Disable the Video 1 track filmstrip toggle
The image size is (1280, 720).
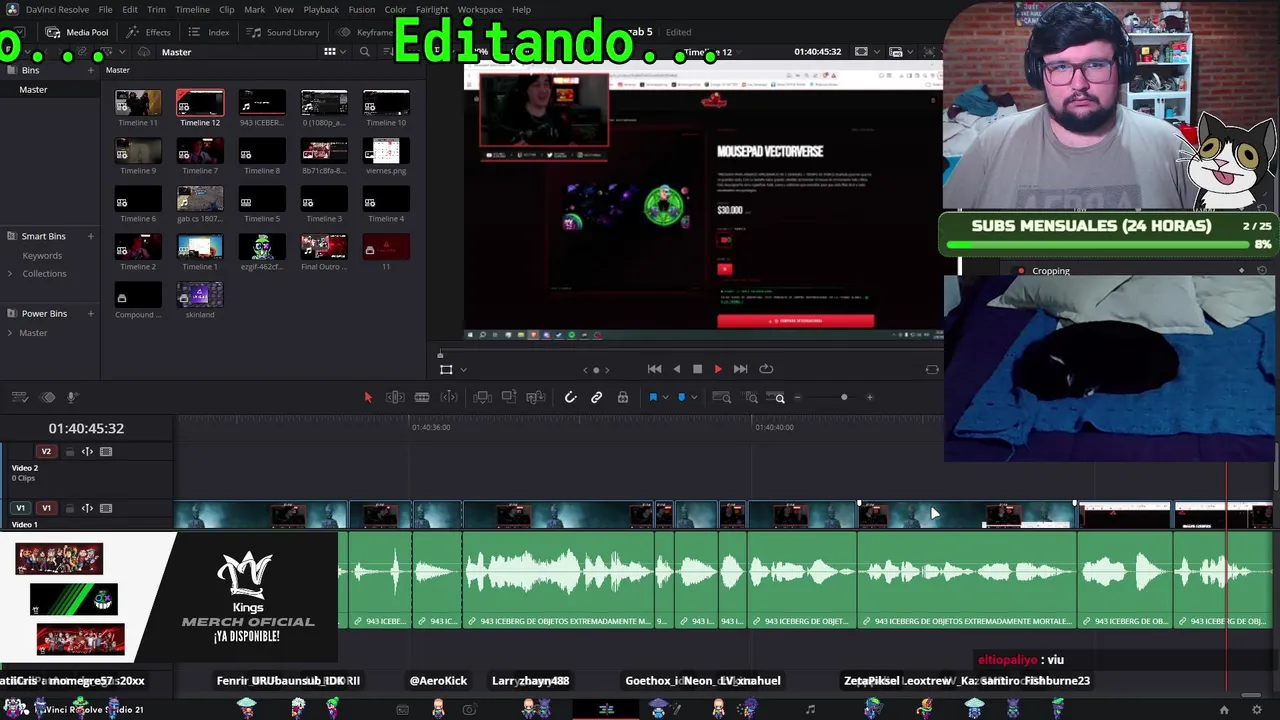tap(106, 508)
